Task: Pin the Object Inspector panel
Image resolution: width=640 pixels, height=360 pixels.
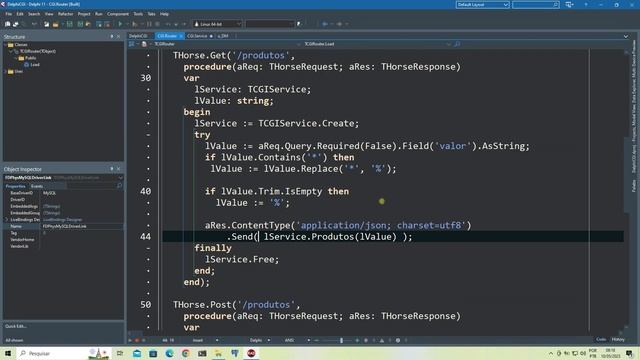Action: 112,169
